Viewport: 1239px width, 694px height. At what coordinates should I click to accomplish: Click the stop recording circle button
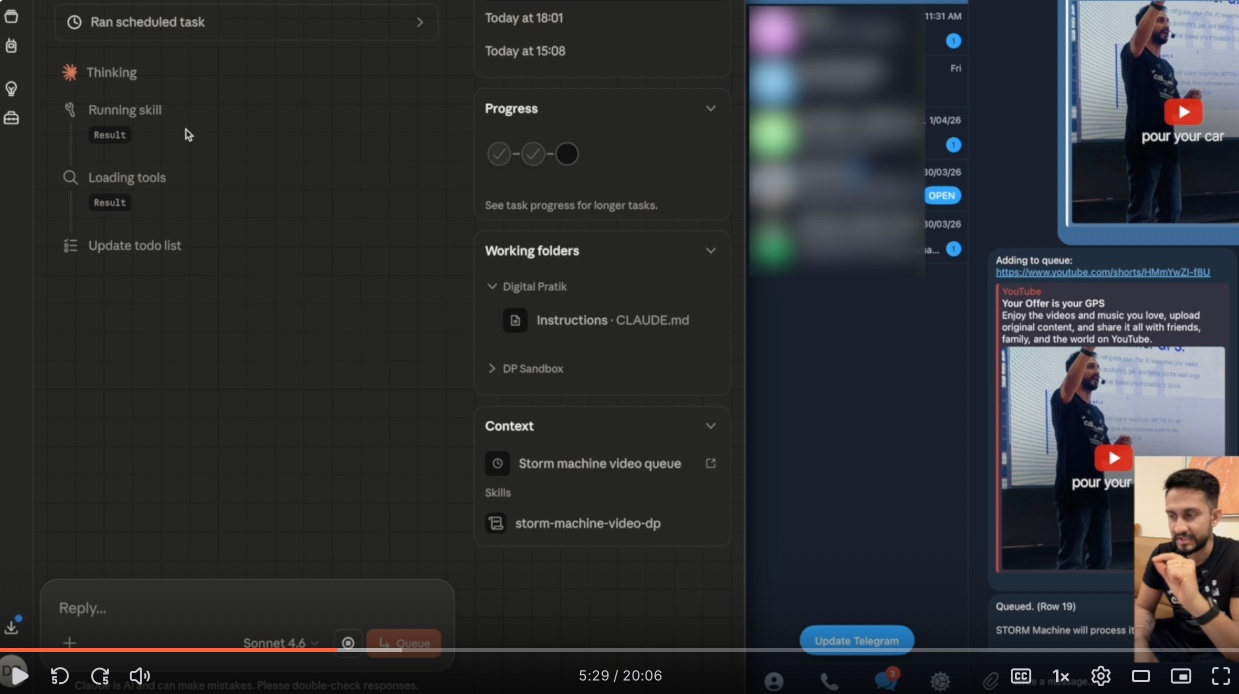pos(348,643)
